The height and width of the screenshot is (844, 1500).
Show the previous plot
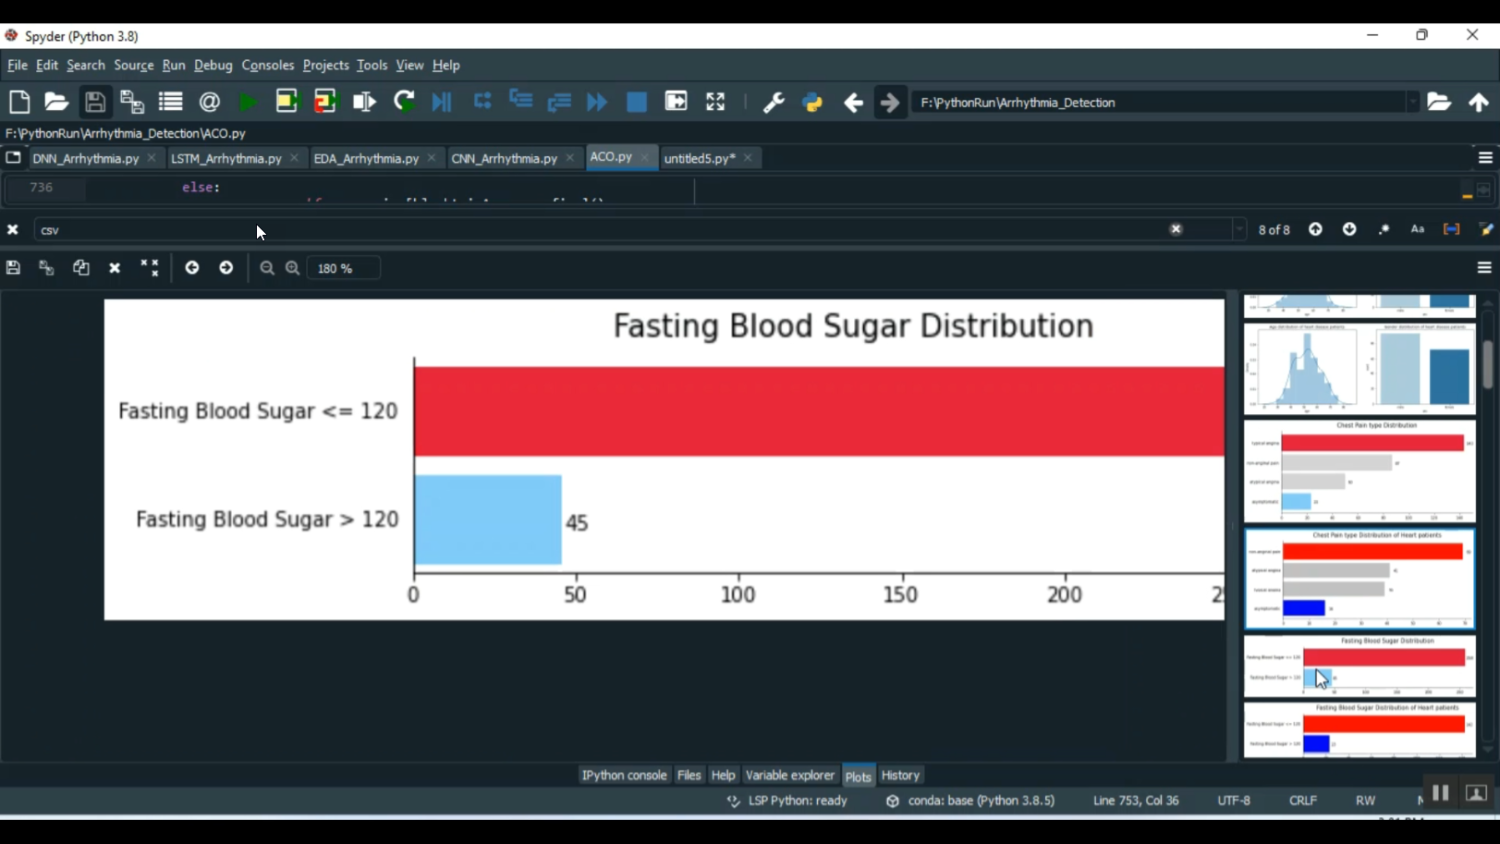192,268
